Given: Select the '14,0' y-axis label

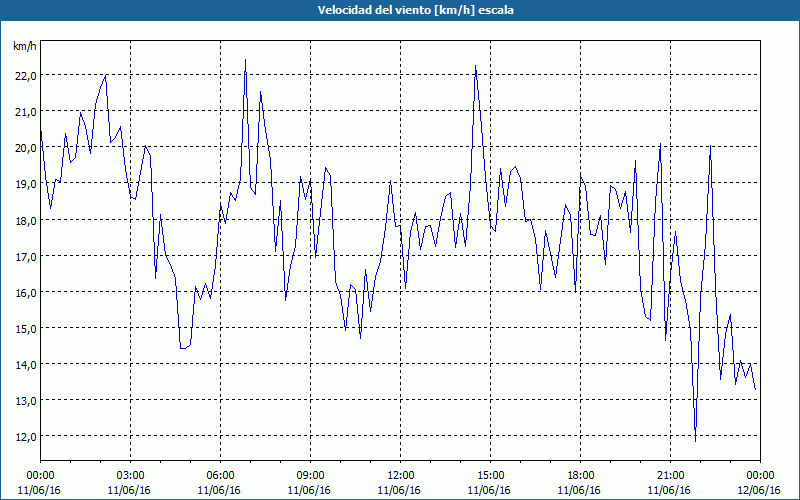Looking at the screenshot, I should coord(27,365).
